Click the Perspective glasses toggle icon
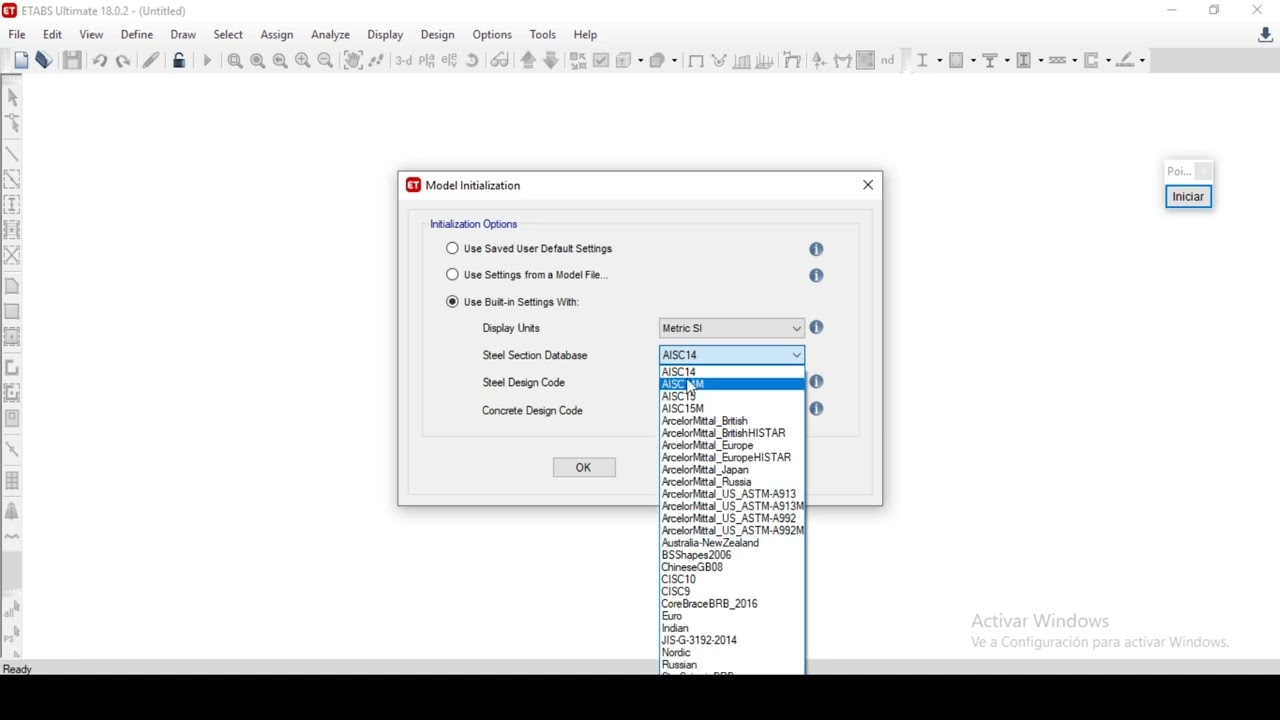The image size is (1280, 720). (500, 61)
